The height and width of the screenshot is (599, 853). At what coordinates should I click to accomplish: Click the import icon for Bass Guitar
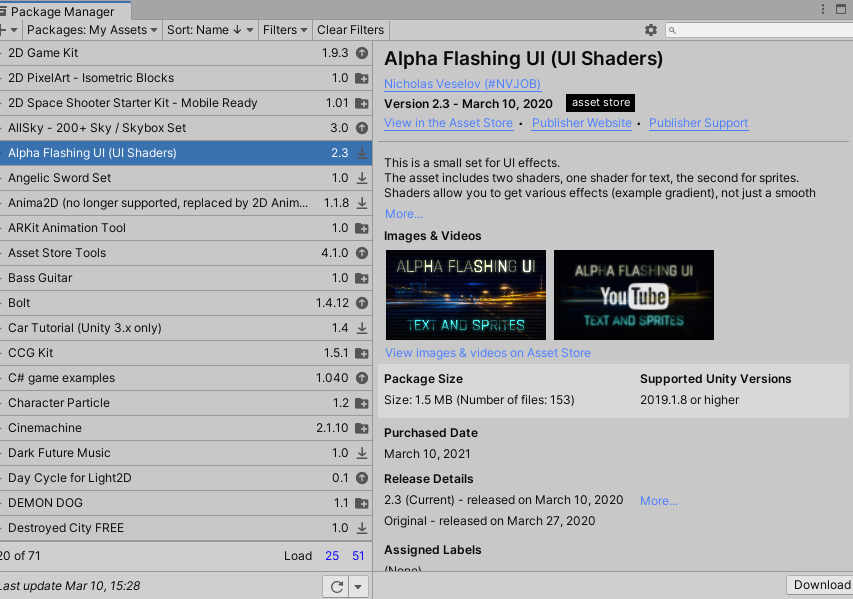(362, 278)
